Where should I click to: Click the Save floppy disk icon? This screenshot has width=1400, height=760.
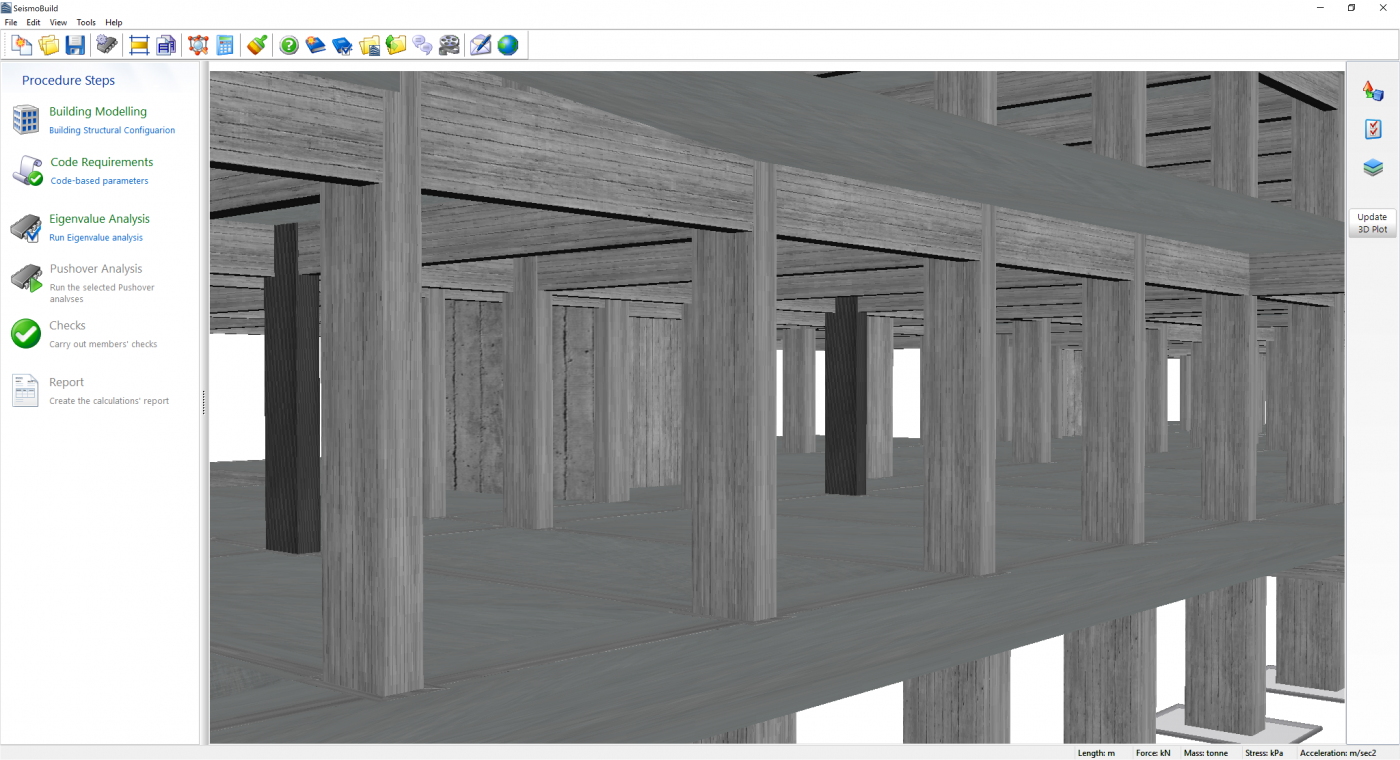[x=75, y=45]
